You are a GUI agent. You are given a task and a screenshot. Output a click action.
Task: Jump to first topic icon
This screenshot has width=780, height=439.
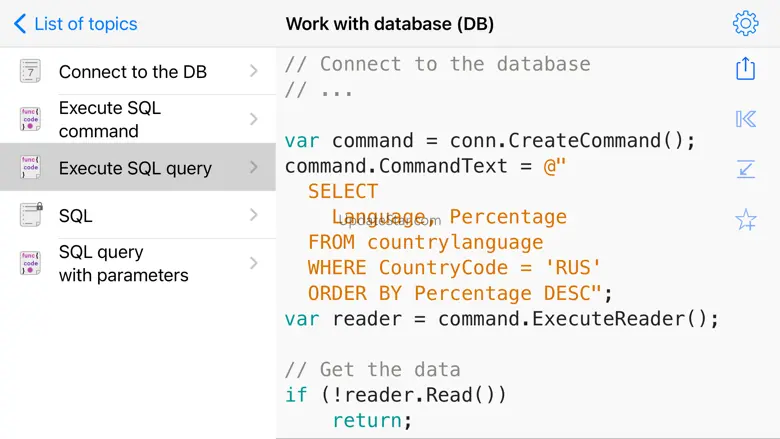pyautogui.click(x=745, y=119)
